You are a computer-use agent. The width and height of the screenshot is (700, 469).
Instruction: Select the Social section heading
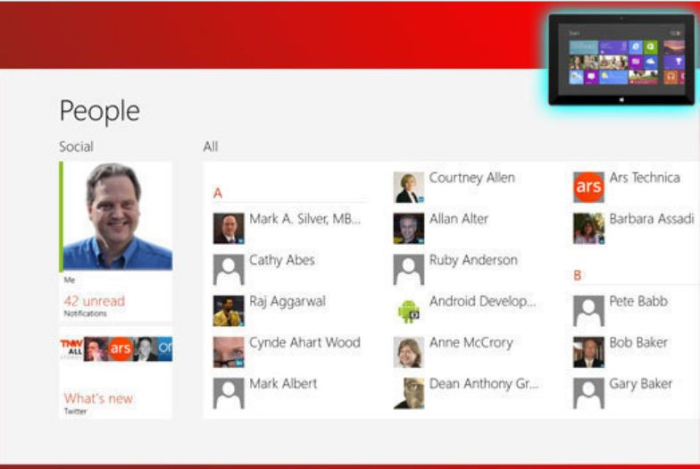click(76, 146)
